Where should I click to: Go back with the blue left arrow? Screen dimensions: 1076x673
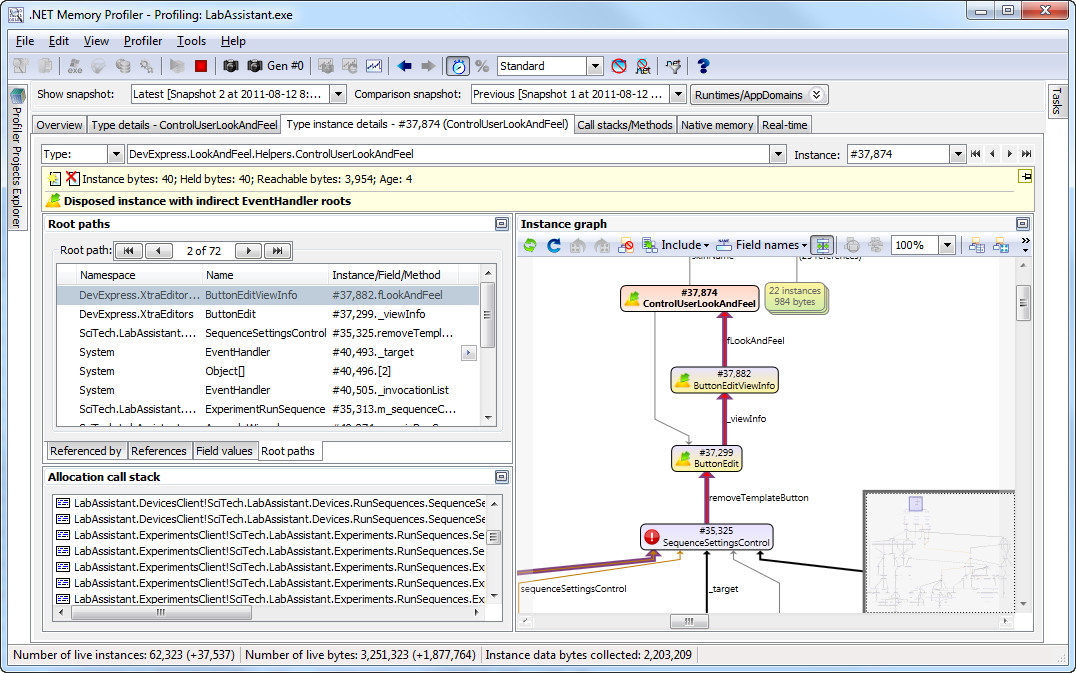pos(404,66)
